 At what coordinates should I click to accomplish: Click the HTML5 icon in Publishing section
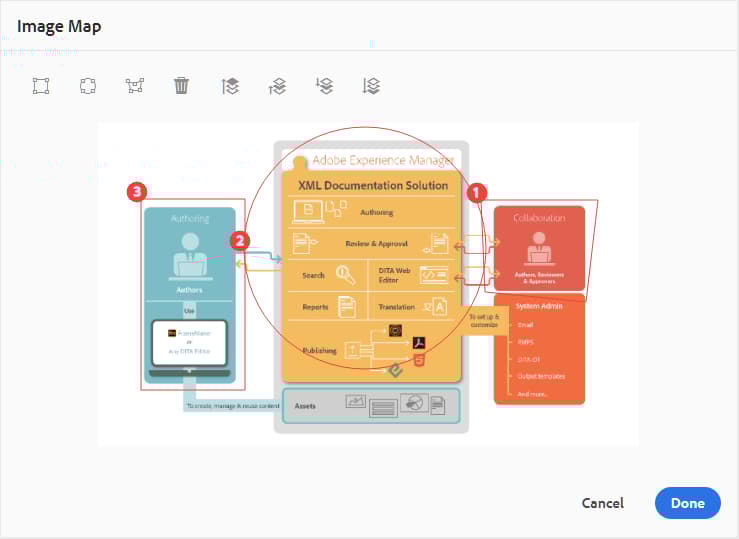[419, 360]
